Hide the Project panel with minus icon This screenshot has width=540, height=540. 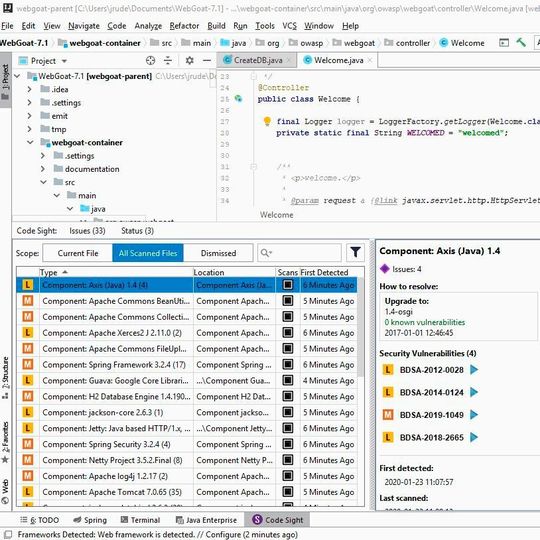click(x=207, y=61)
